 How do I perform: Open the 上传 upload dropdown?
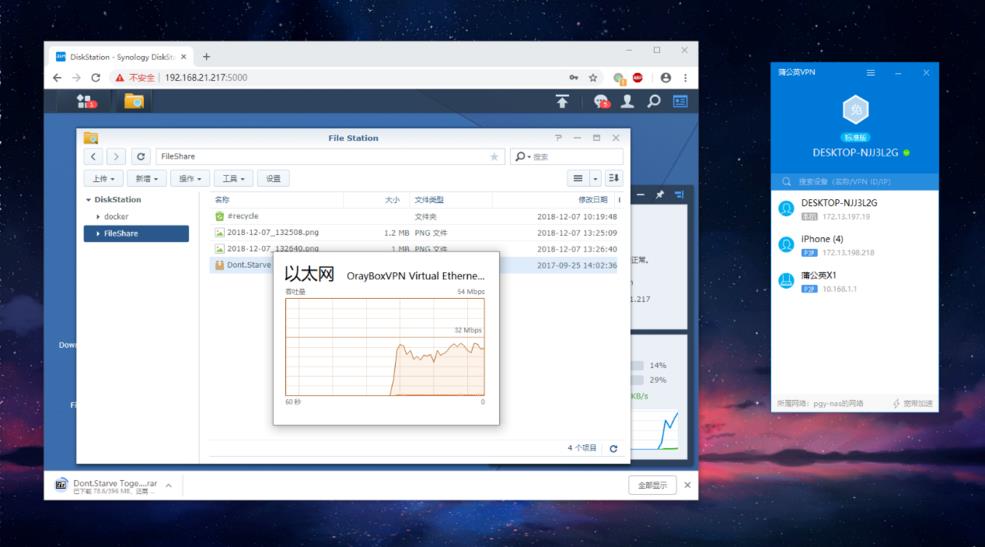[x=103, y=178]
